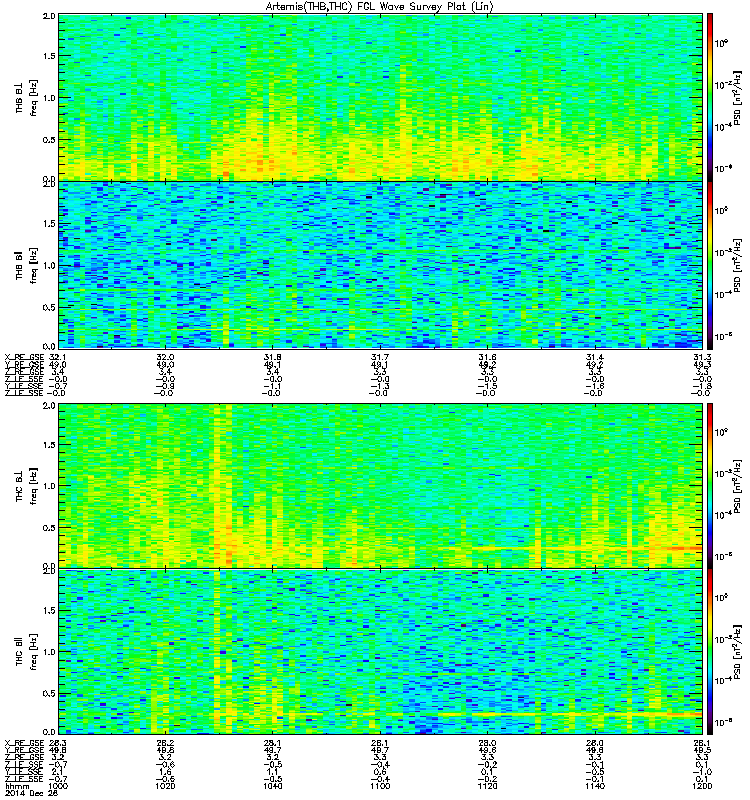The width and height of the screenshot is (750, 800).
Task: Click the "0.5" frequency tick of the THB B-parallel panel
Action: point(49,308)
